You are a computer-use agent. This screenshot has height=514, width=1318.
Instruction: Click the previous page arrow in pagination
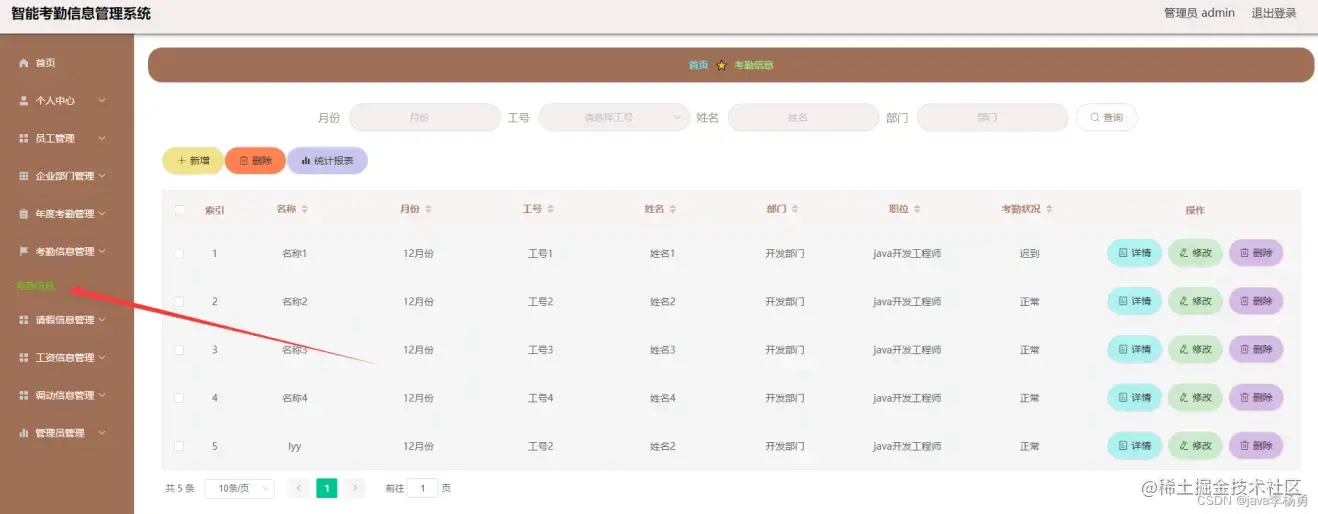pyautogui.click(x=298, y=488)
